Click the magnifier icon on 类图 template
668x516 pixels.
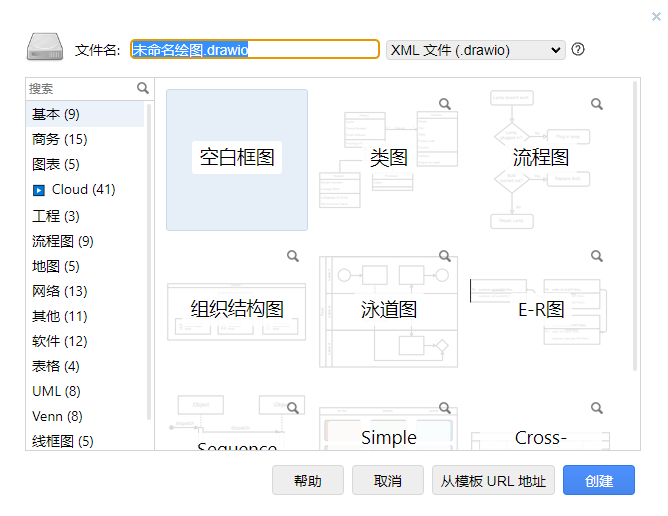(x=445, y=104)
